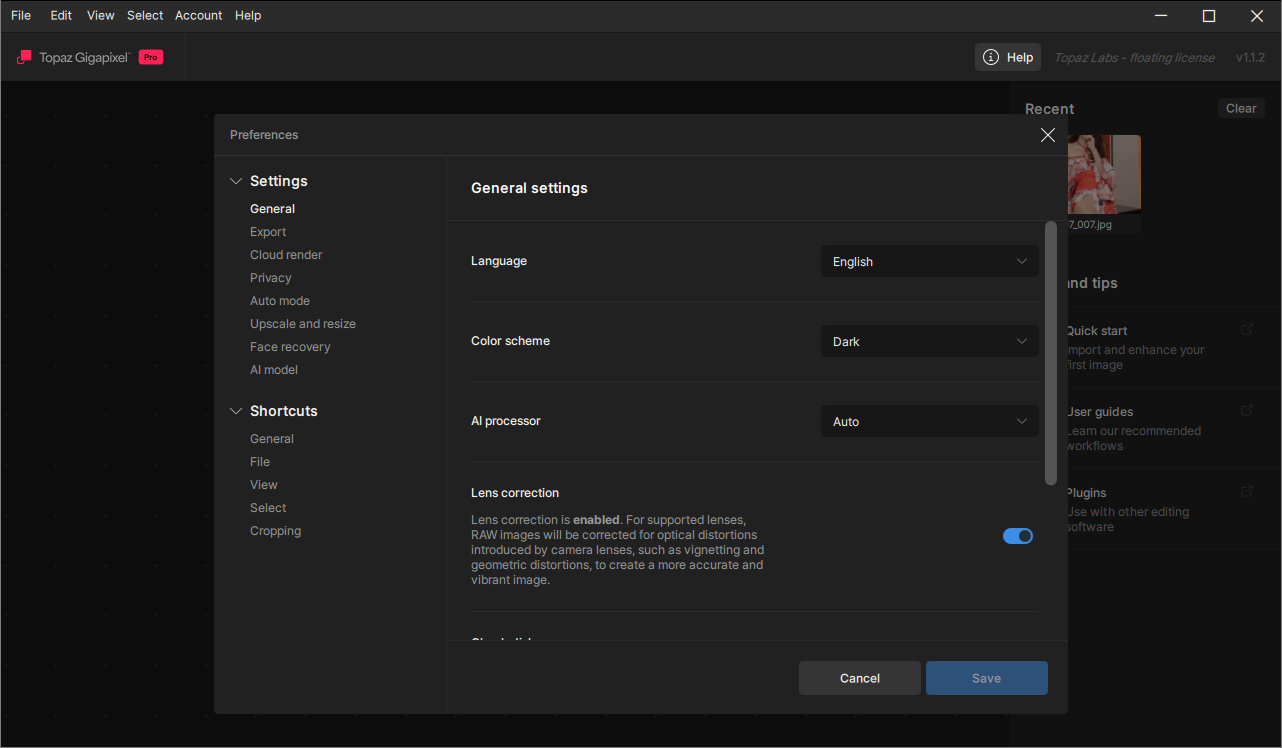Close the Preferences dialog with X
Screen dimensions: 1282x748
click(x=1047, y=135)
